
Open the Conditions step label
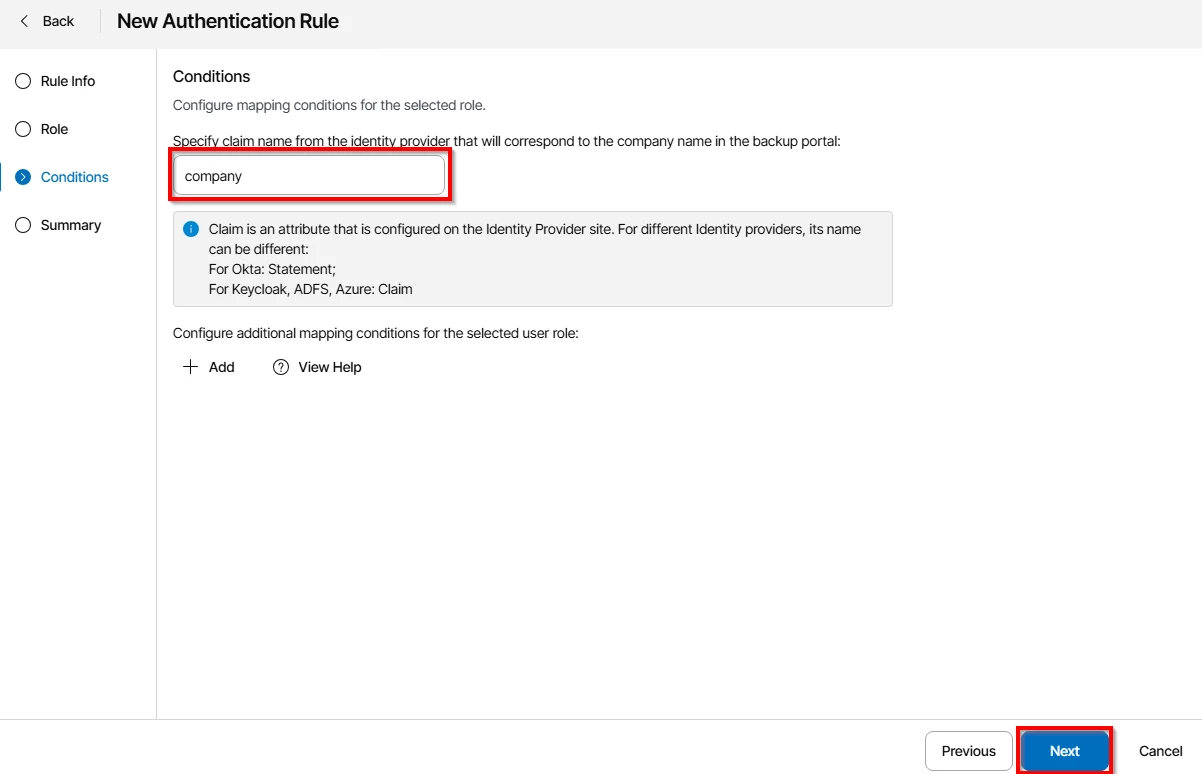75,177
